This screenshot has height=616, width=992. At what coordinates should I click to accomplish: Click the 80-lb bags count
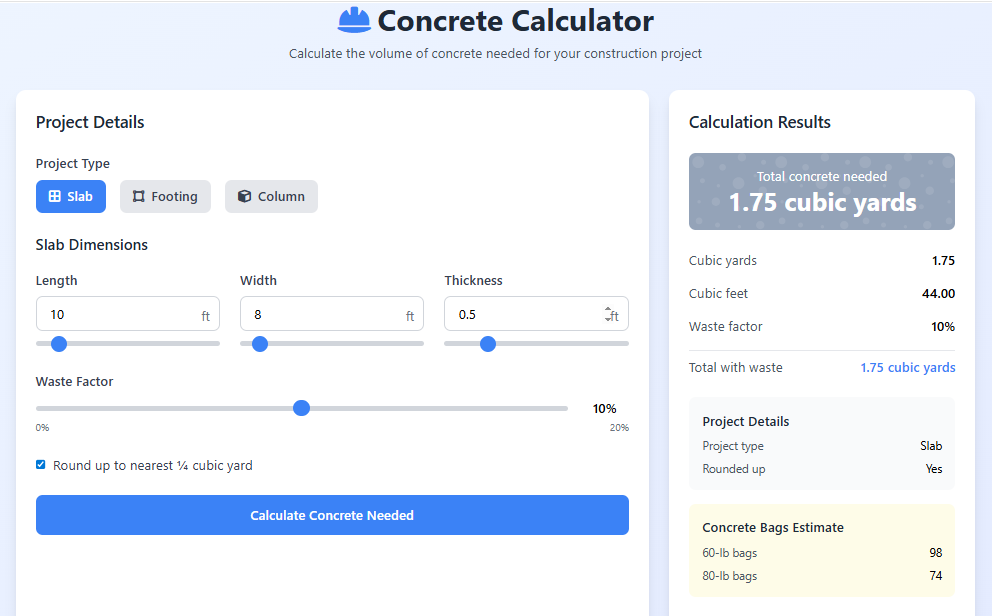click(935, 576)
